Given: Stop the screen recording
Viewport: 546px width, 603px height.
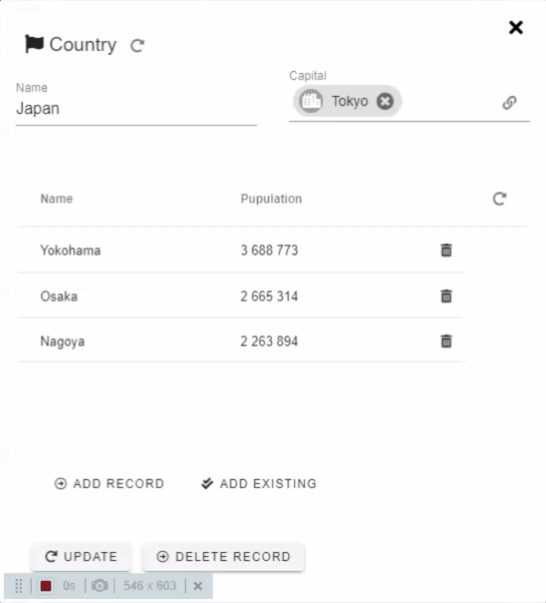Looking at the screenshot, I should (46, 586).
